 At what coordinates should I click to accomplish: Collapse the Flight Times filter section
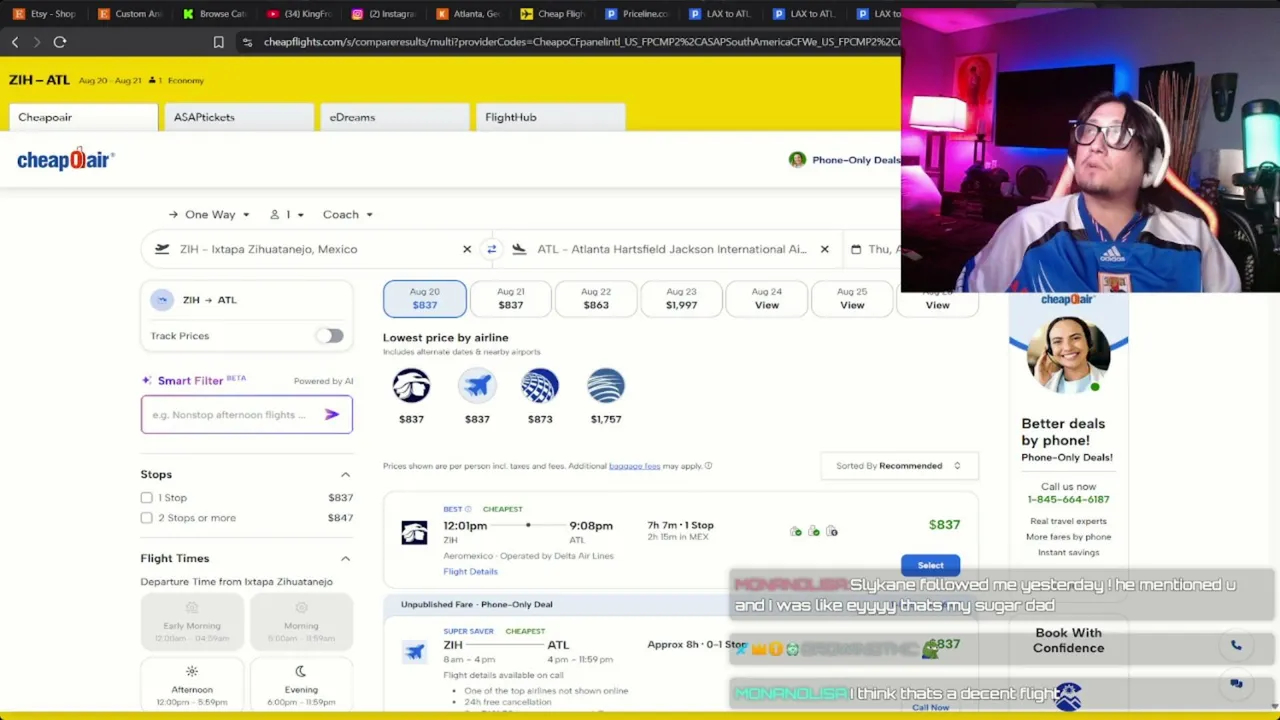346,559
